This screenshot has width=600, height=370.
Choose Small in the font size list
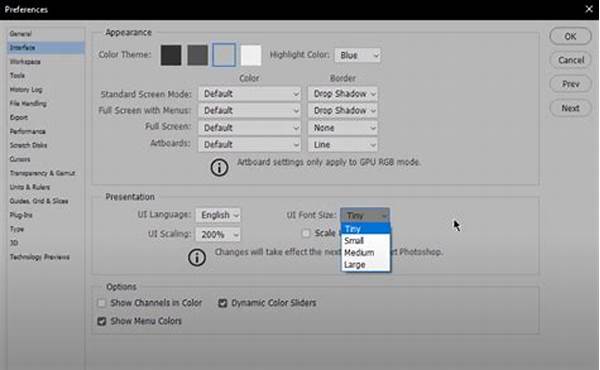(x=366, y=241)
